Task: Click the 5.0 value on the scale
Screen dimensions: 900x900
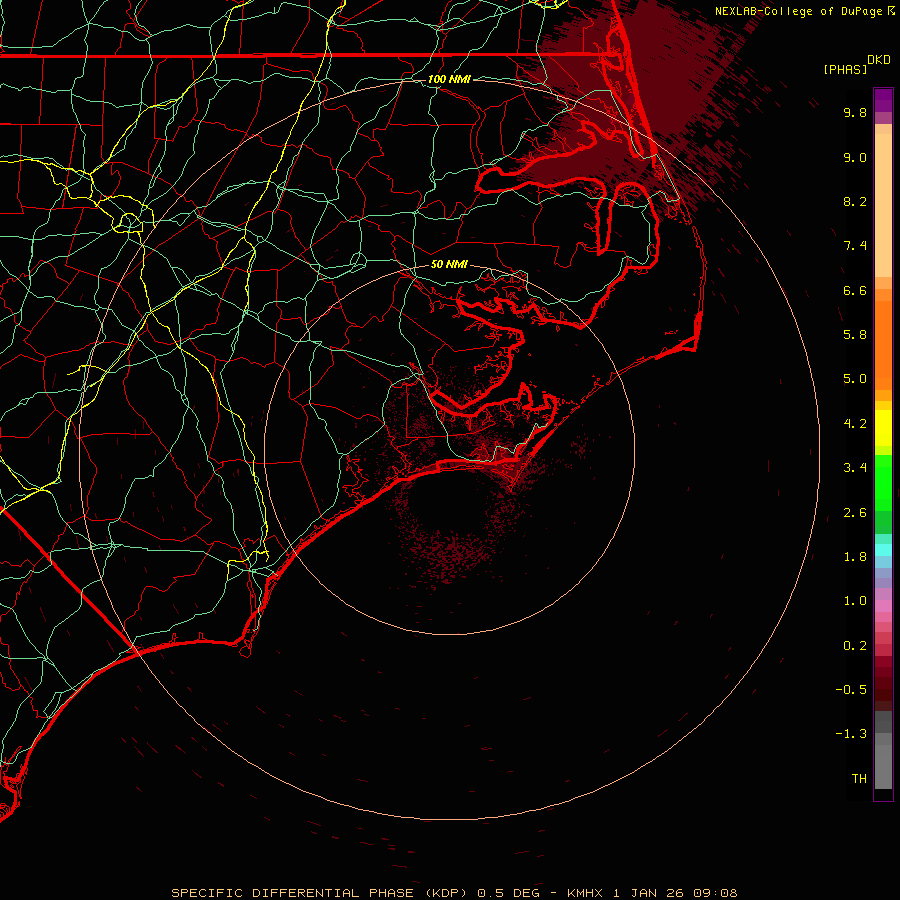Action: pos(855,379)
